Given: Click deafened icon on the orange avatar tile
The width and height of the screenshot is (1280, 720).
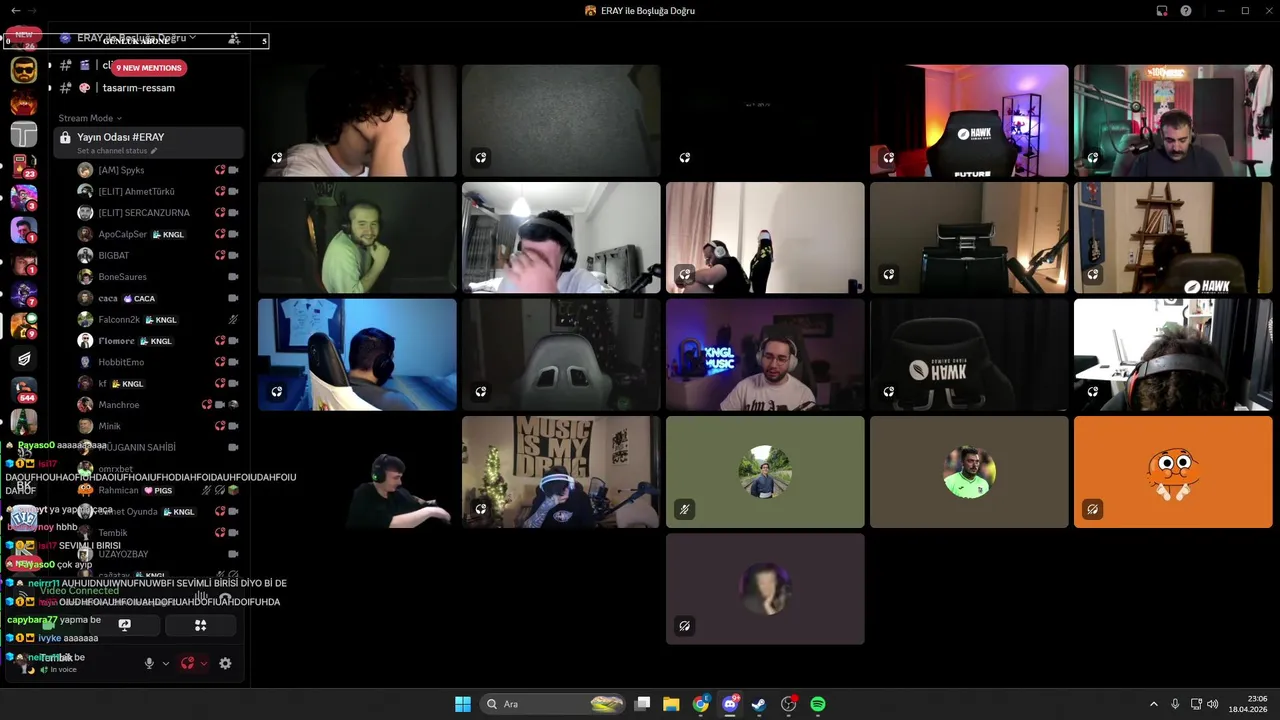Looking at the screenshot, I should click(1092, 509).
